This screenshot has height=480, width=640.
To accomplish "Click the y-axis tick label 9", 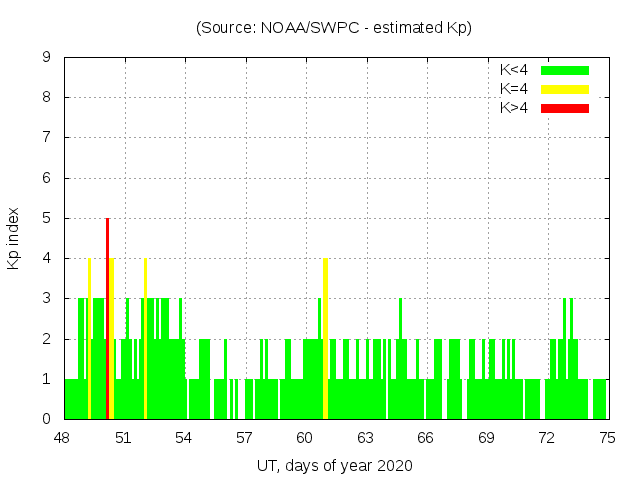I will (x=46, y=58).
